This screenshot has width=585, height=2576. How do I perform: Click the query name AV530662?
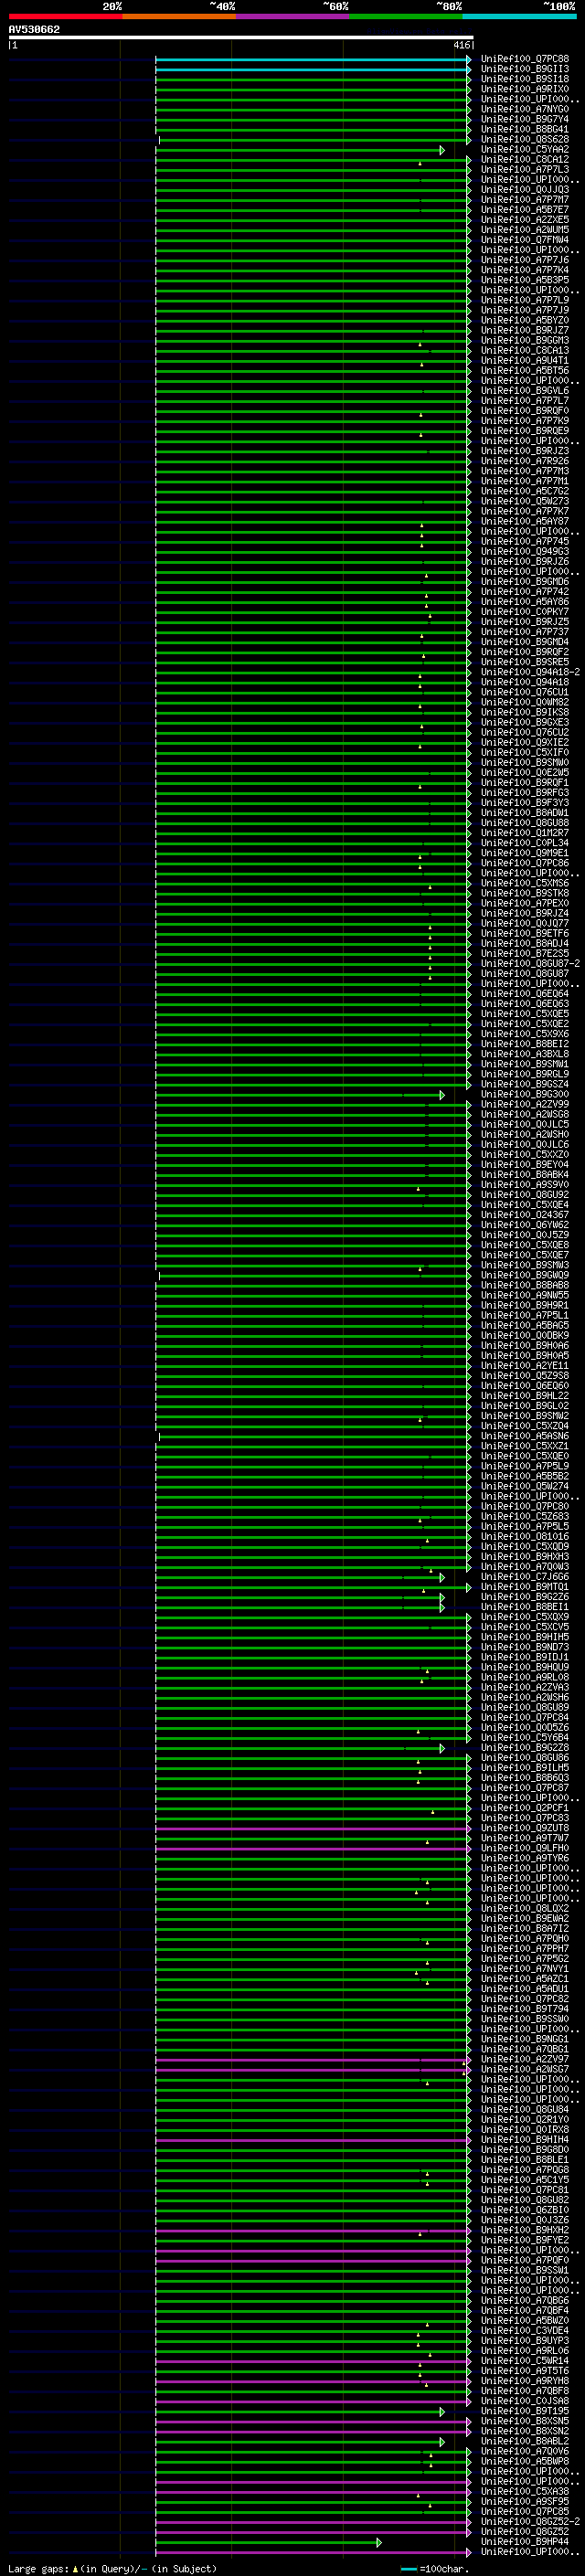point(34,30)
